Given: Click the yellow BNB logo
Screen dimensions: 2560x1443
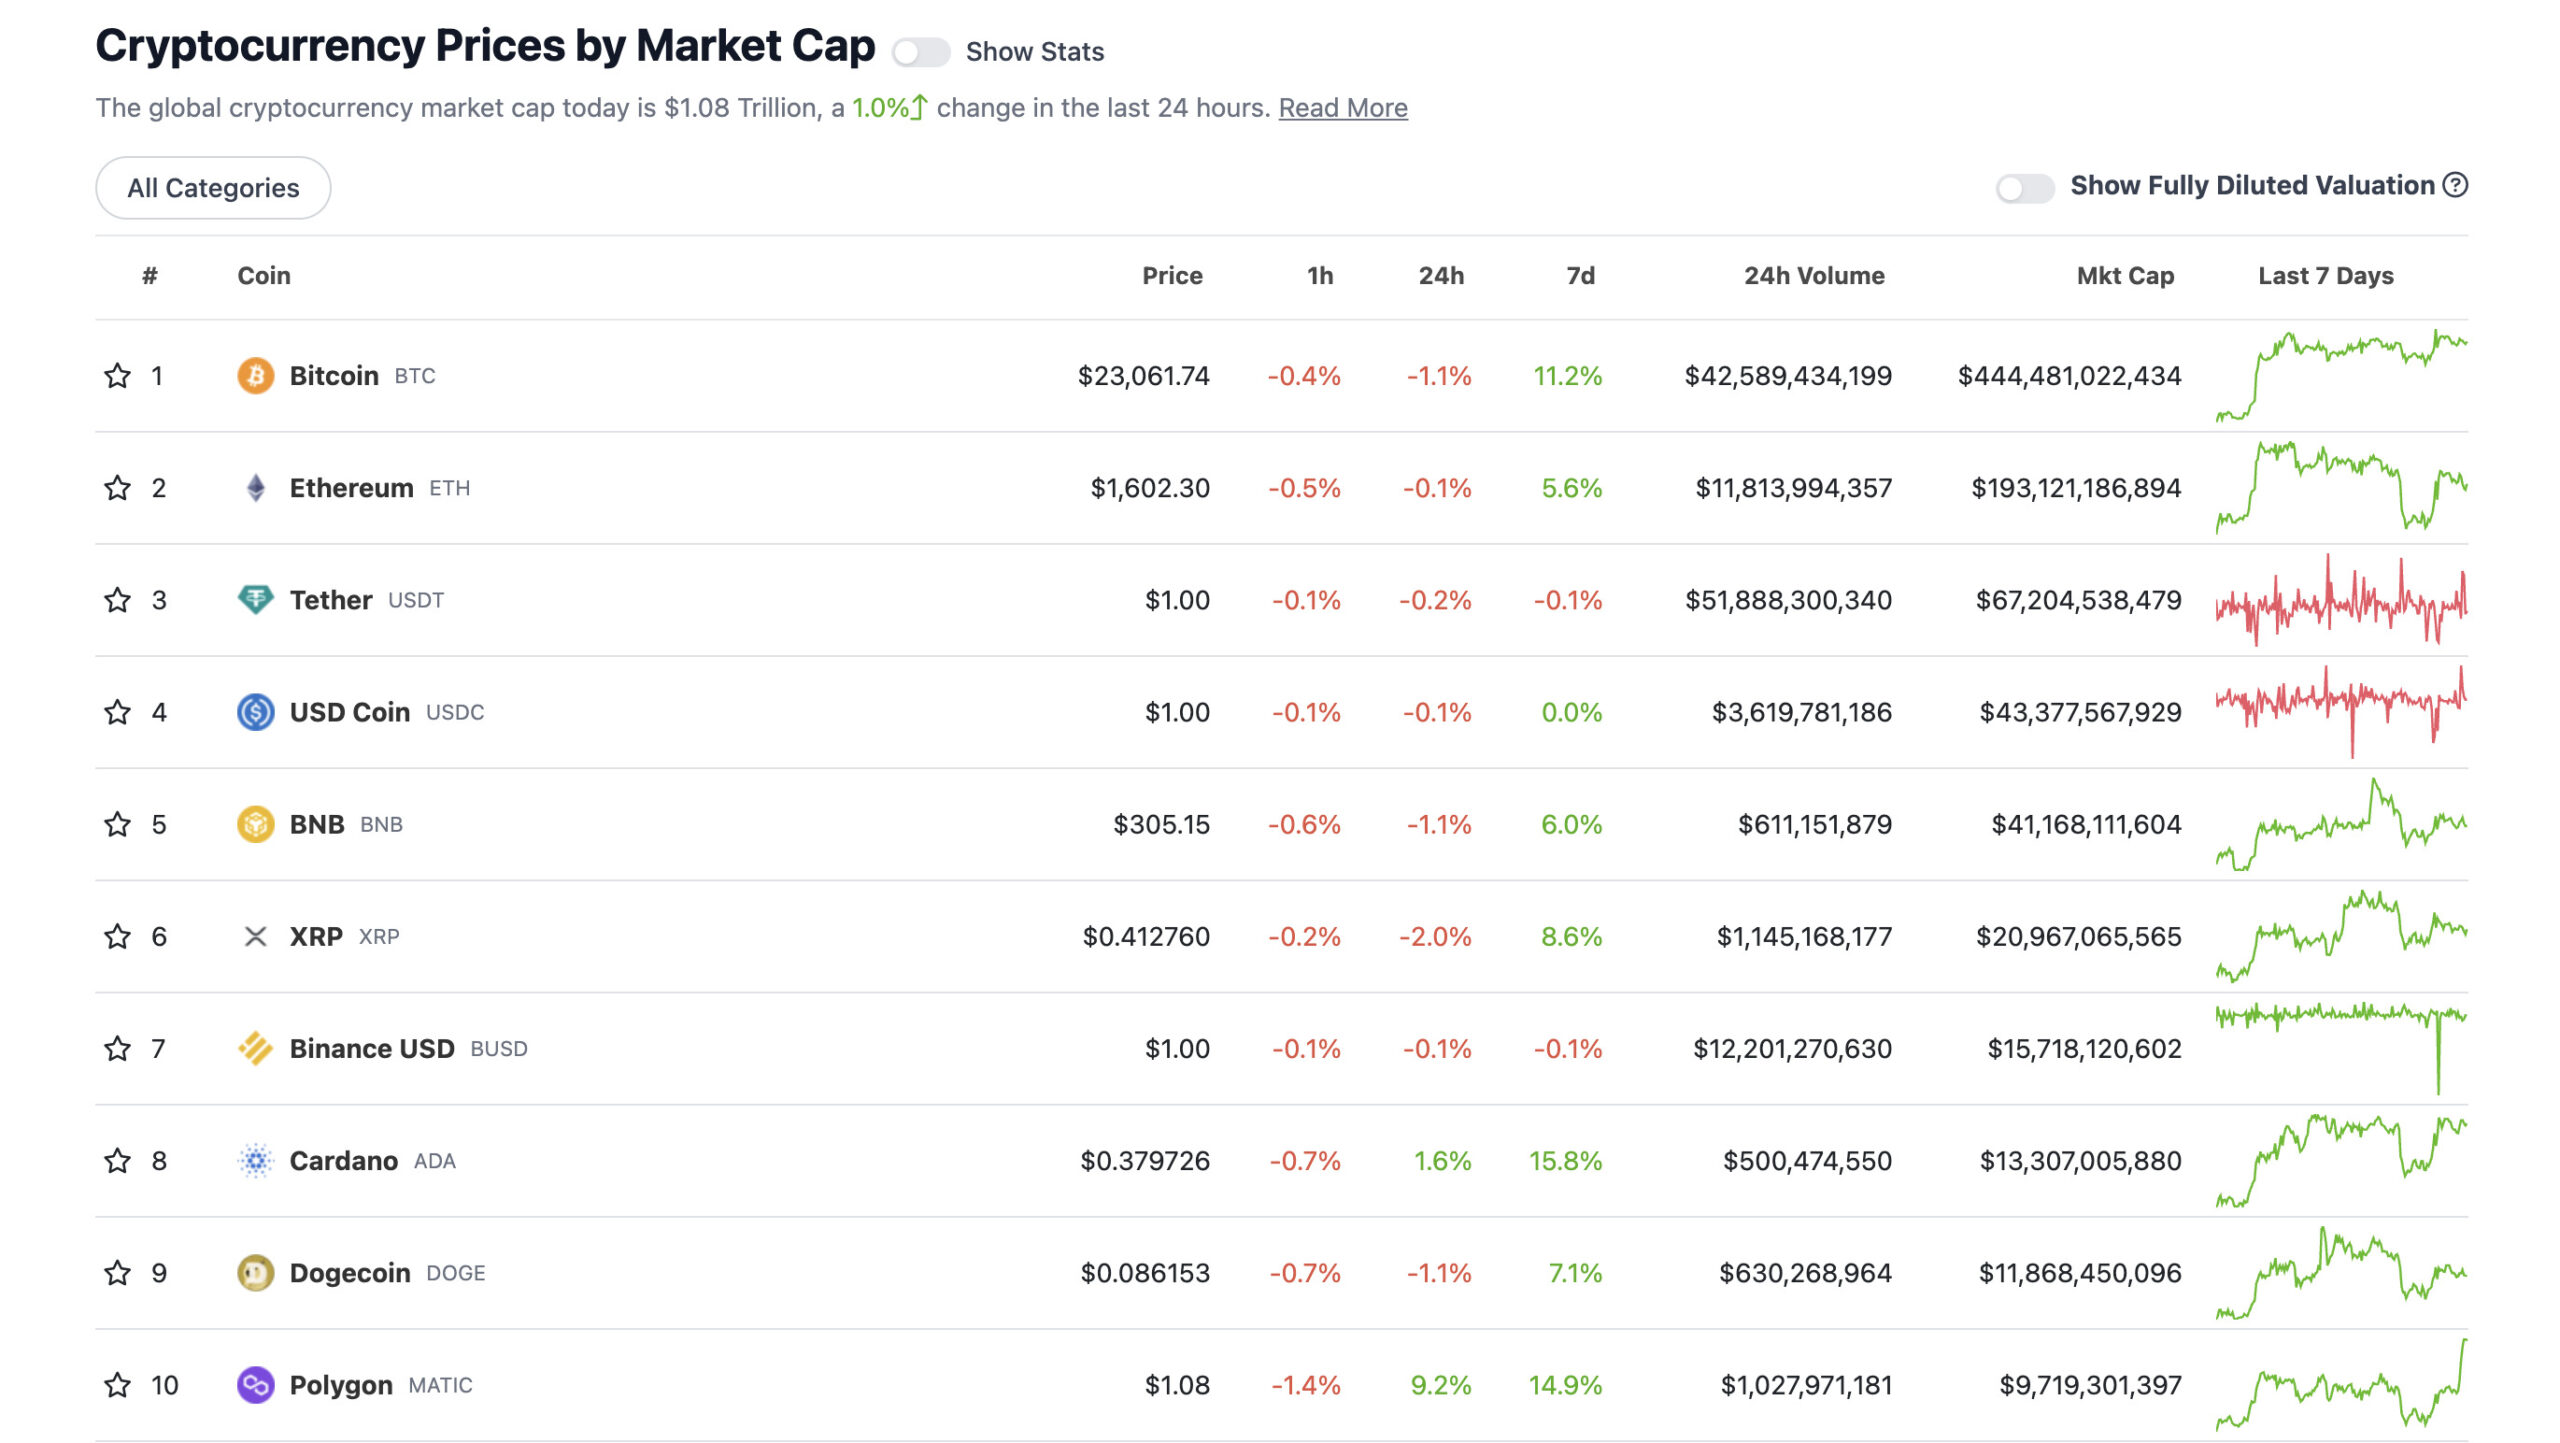Looking at the screenshot, I should tap(255, 824).
